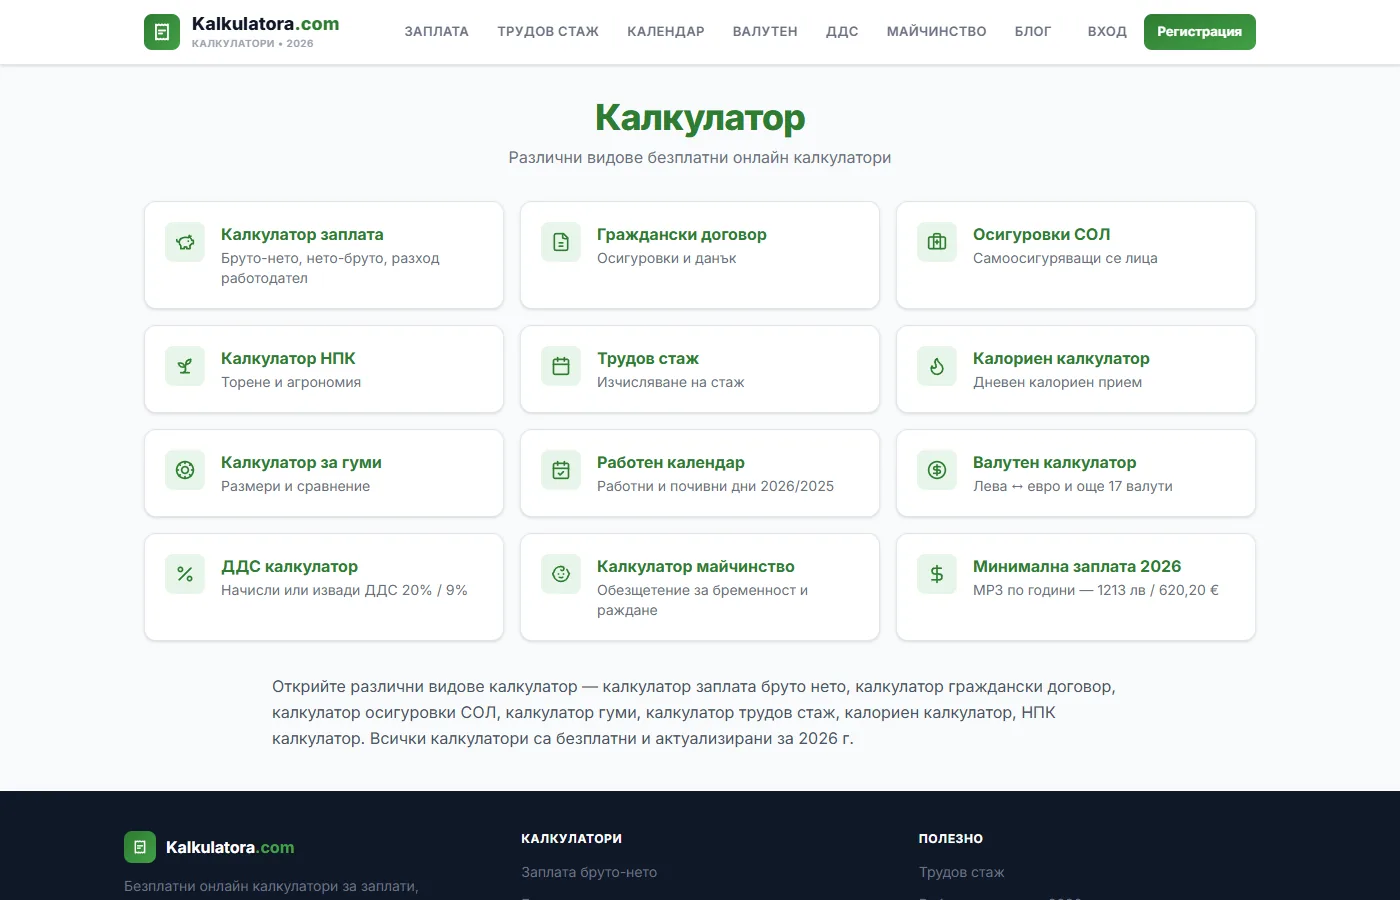Viewport: 1400px width, 900px height.
Task: Click footer link Заплата бруто-нето
Action: coord(589,872)
